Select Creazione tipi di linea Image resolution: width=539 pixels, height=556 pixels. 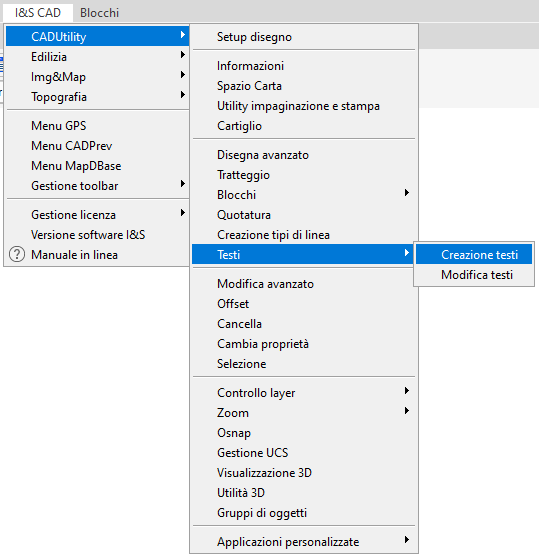(x=304, y=234)
